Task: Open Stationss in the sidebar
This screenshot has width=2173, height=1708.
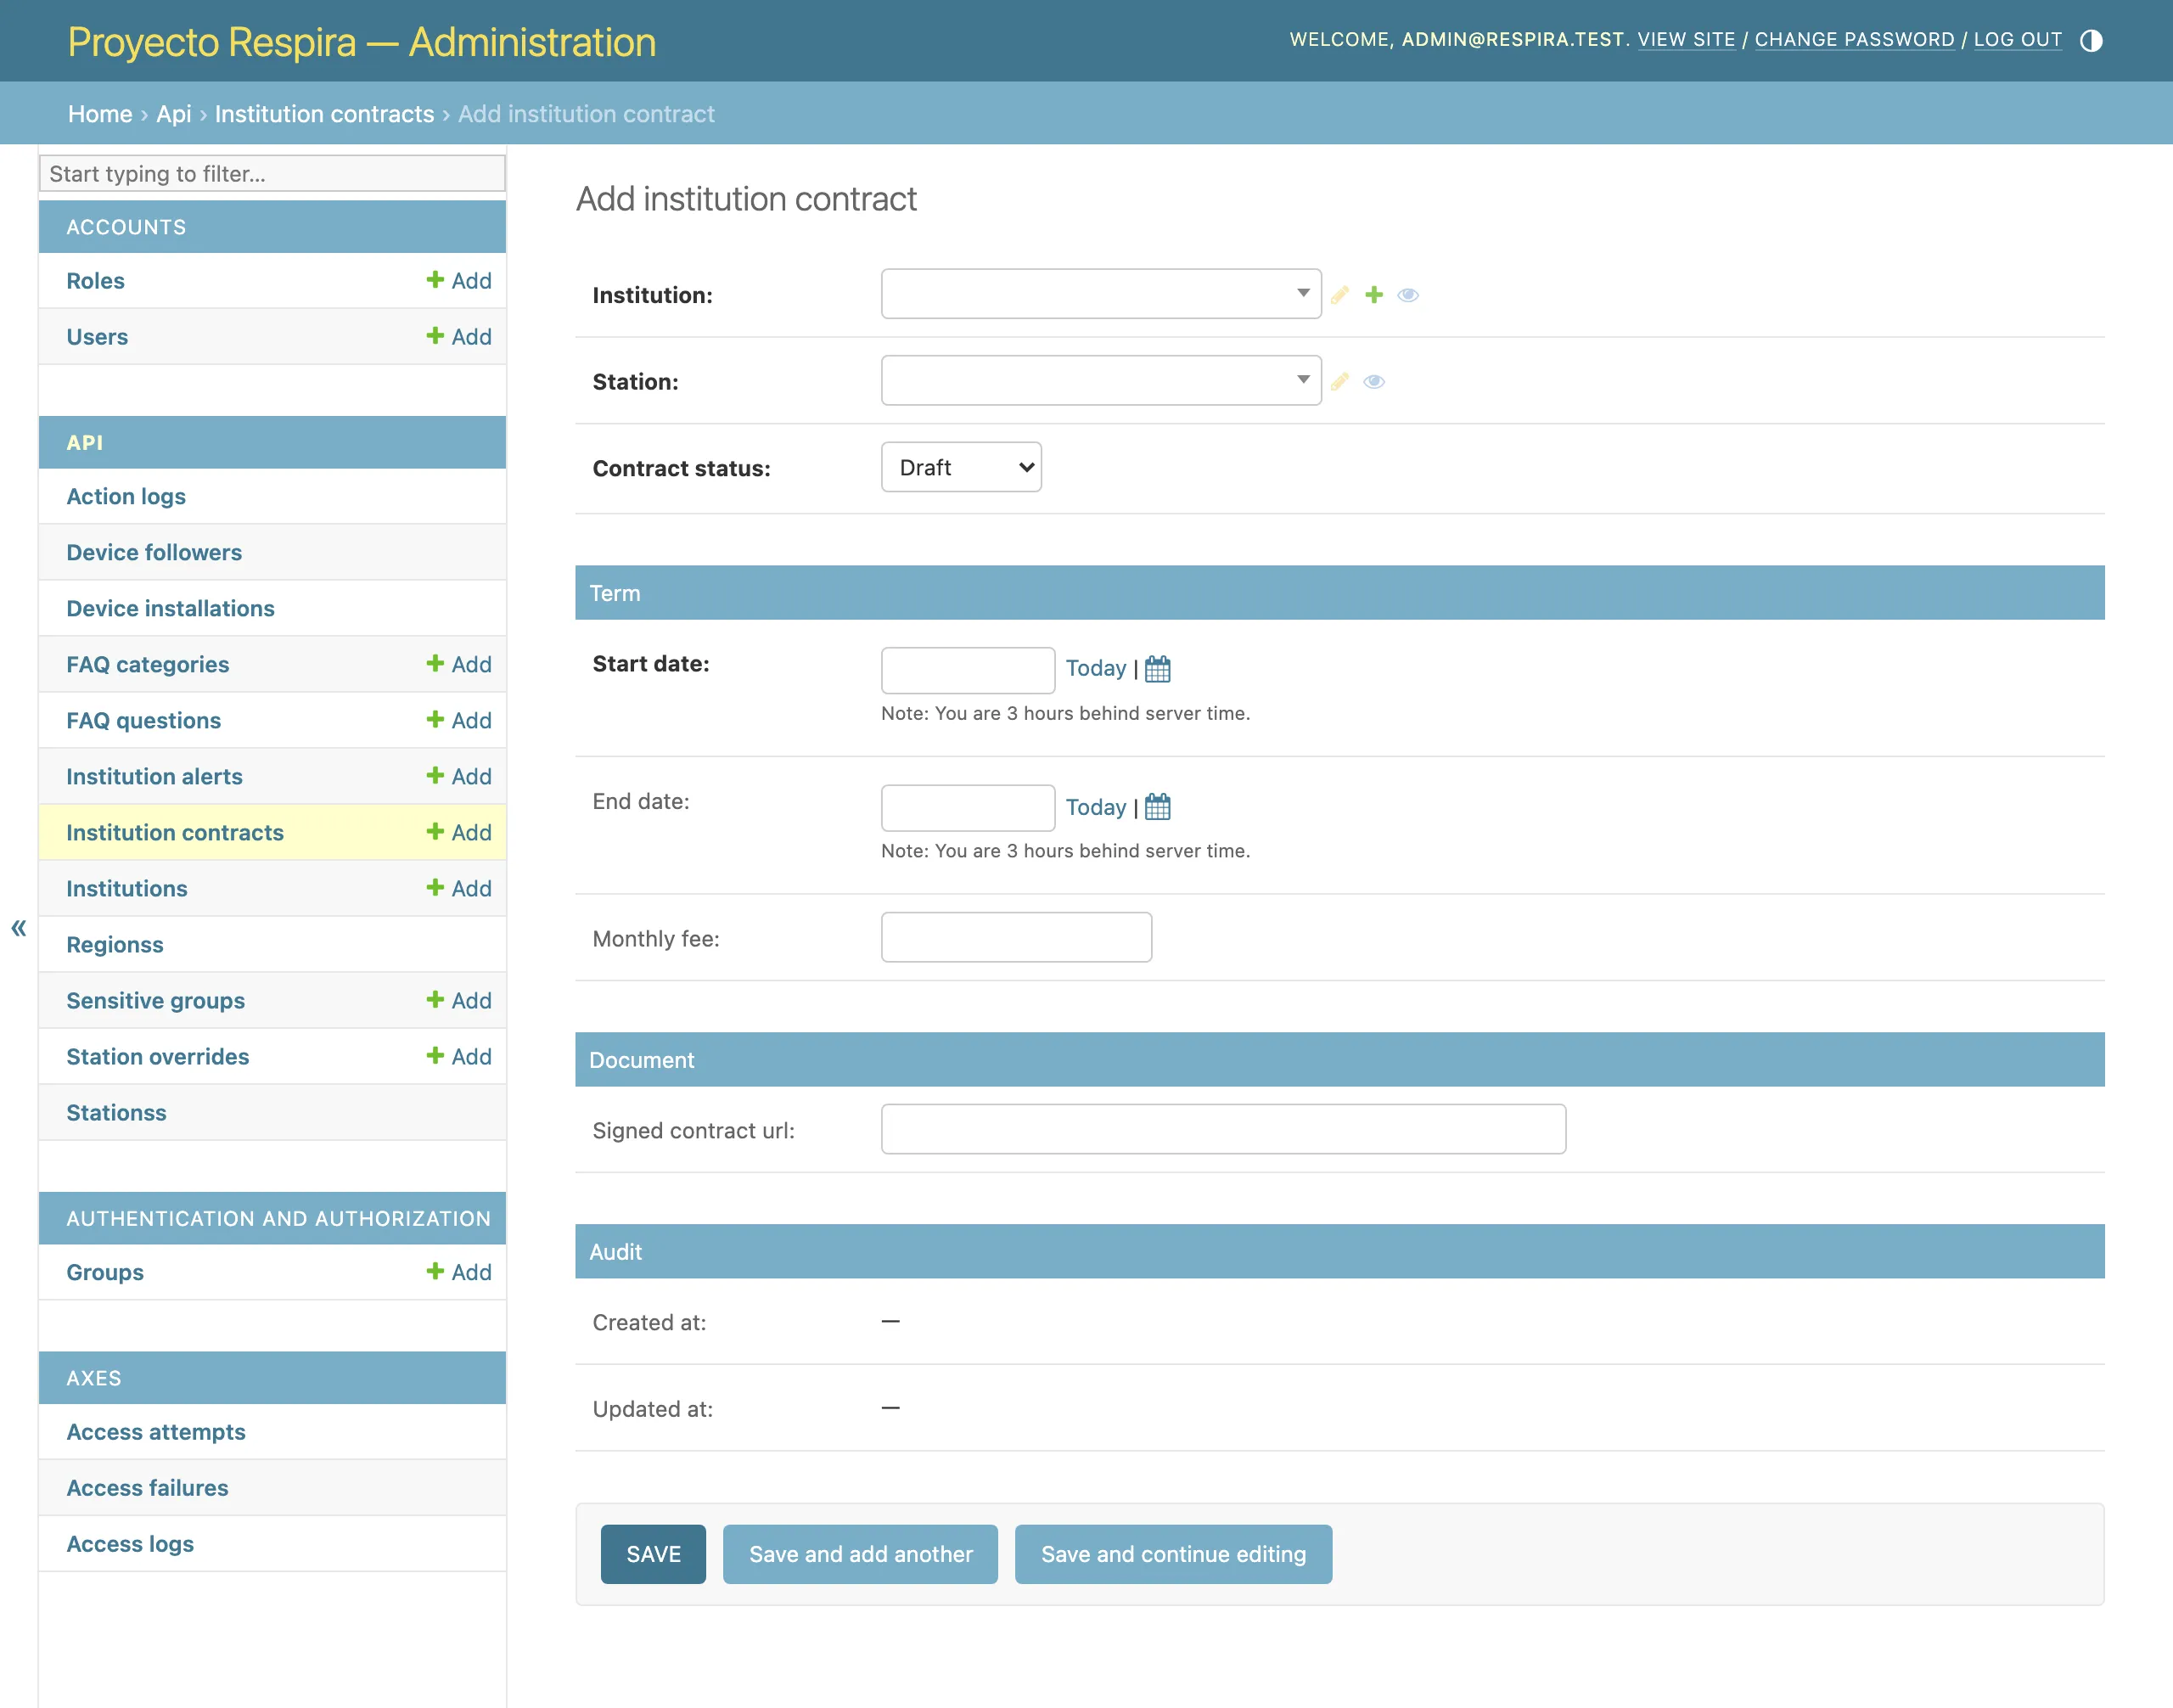Action: [116, 1112]
